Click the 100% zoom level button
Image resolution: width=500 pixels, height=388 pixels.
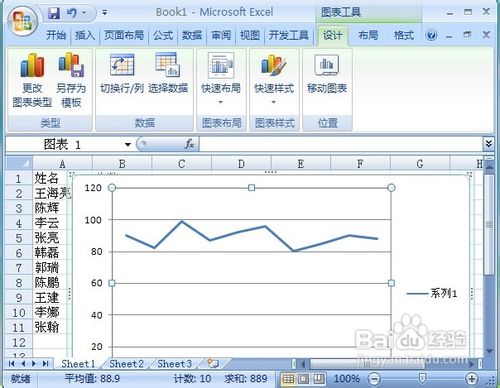[x=347, y=379]
